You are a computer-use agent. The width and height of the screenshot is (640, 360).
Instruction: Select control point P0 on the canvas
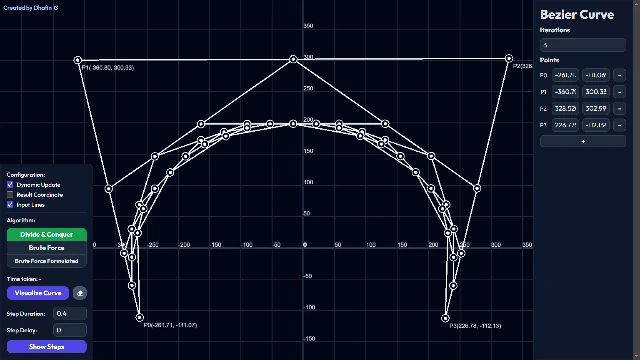[x=140, y=317]
